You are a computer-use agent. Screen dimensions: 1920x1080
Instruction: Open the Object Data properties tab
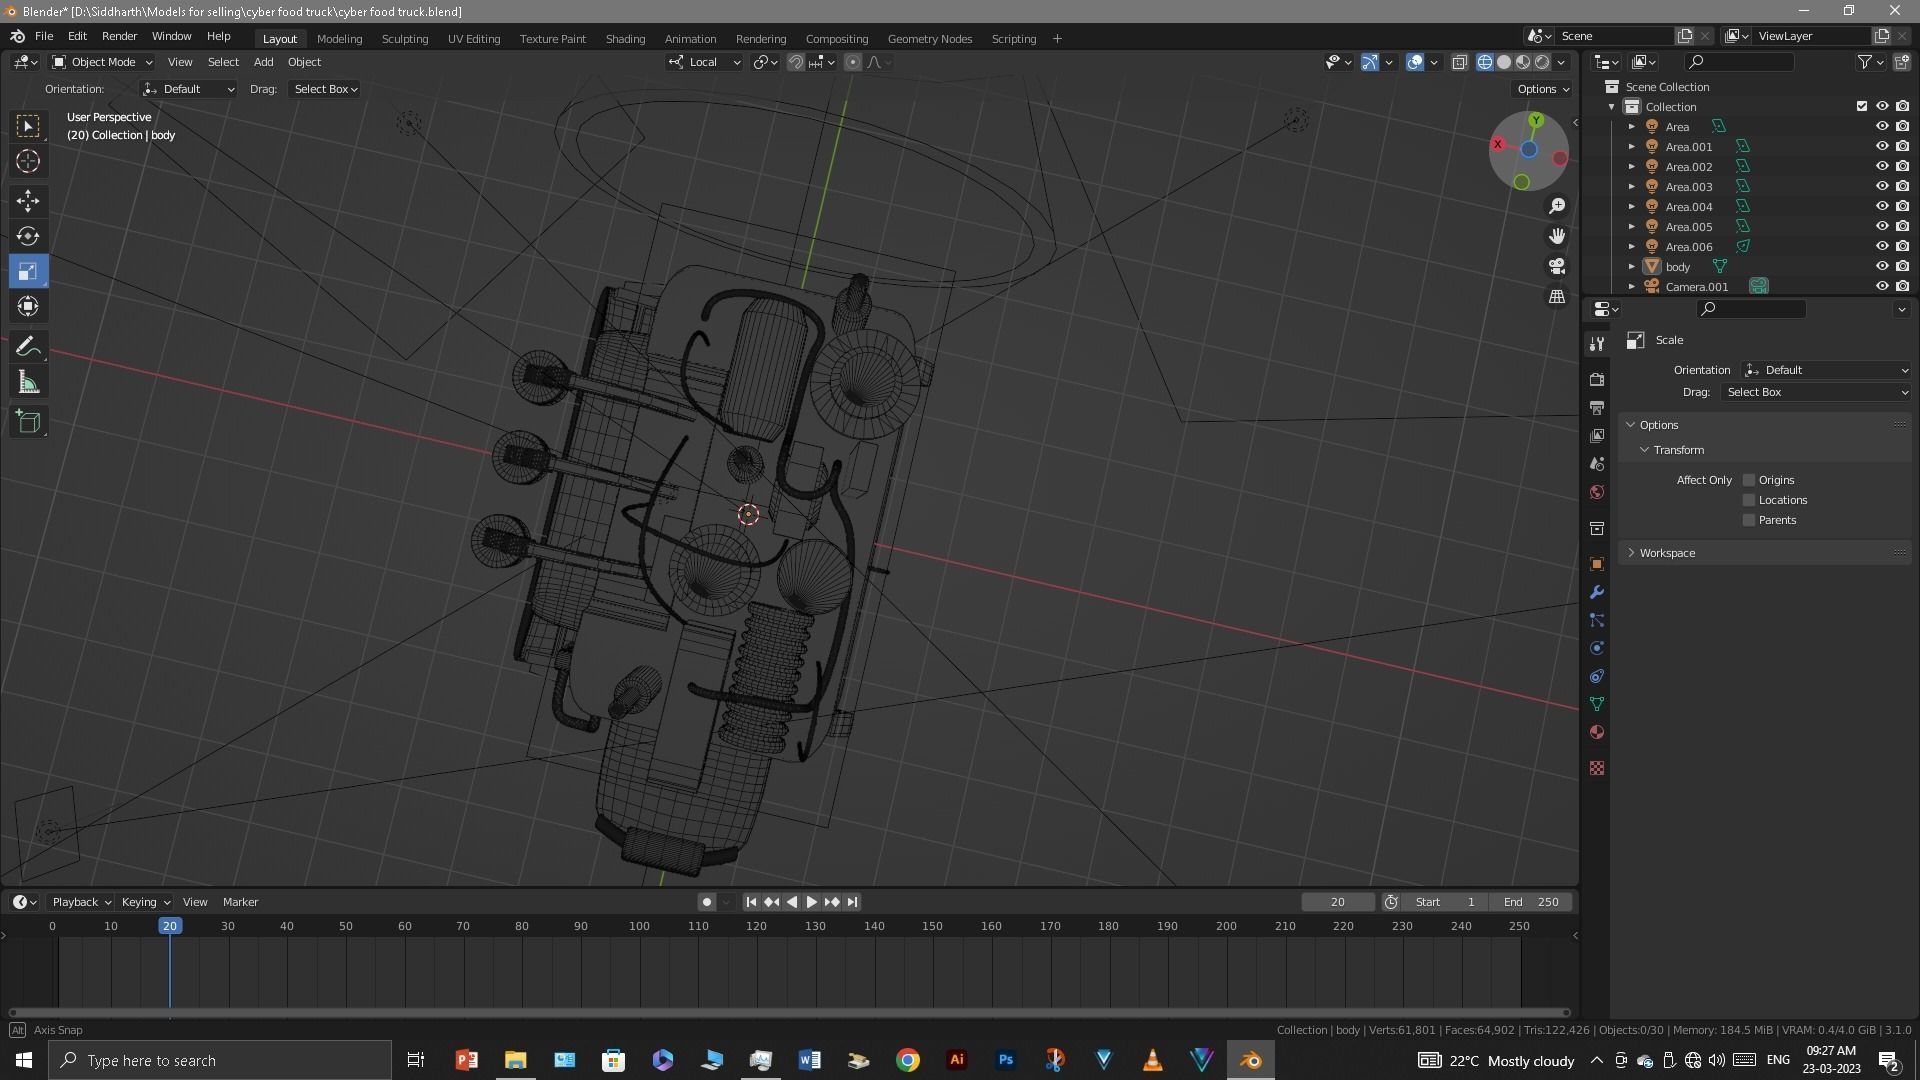(x=1597, y=704)
